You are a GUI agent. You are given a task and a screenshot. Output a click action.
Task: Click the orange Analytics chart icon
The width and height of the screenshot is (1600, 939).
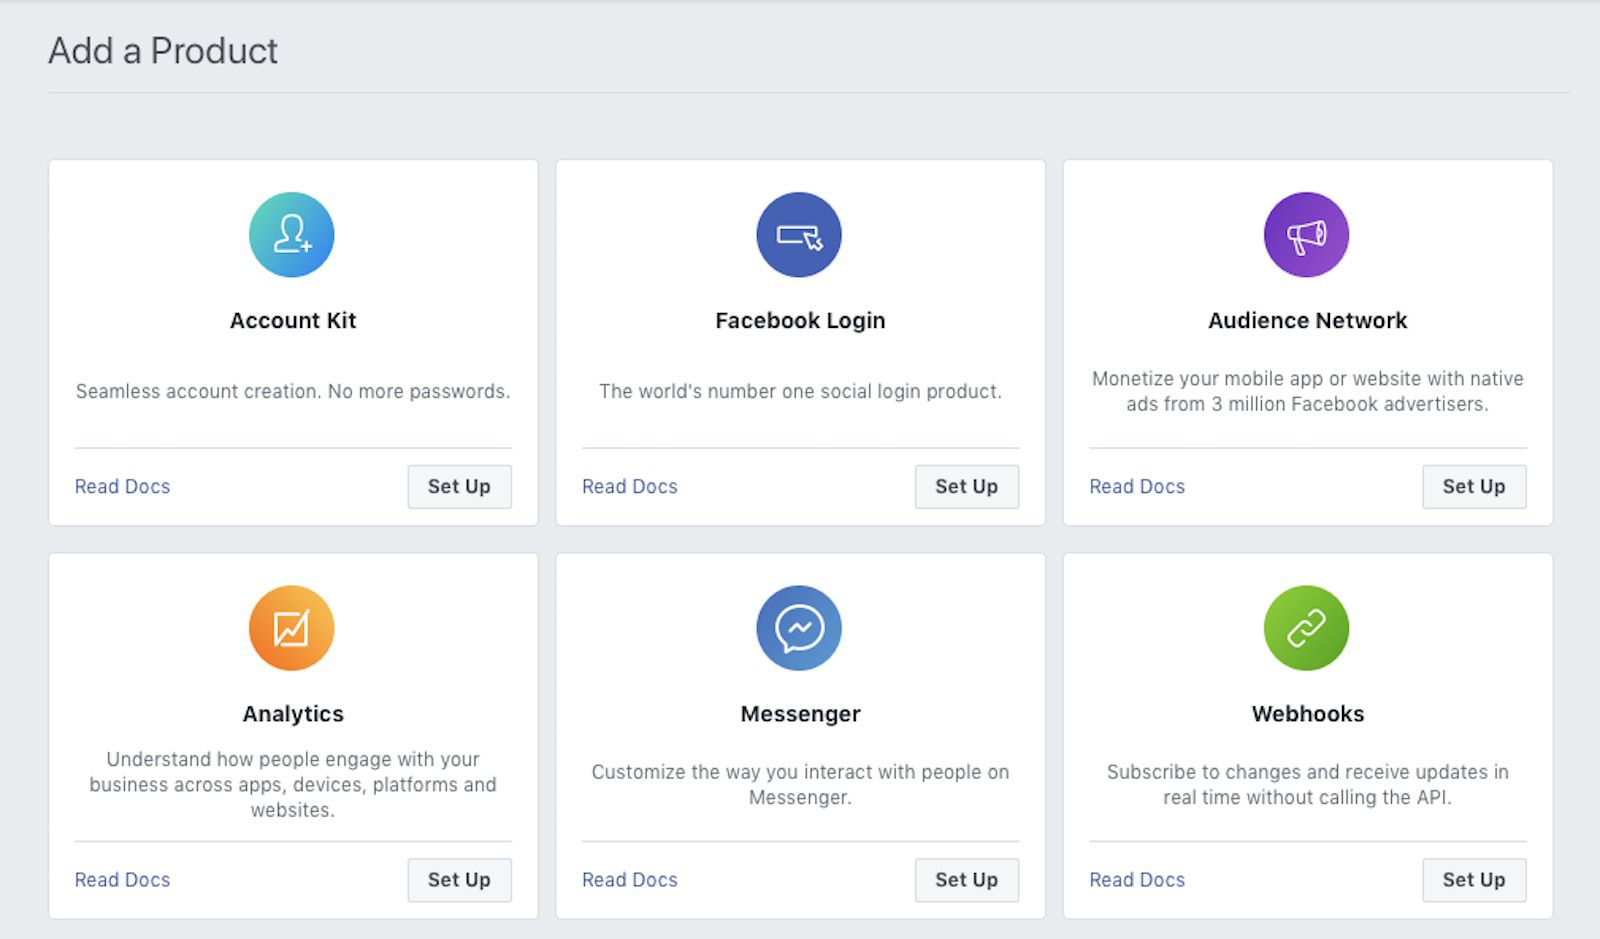[x=291, y=628]
